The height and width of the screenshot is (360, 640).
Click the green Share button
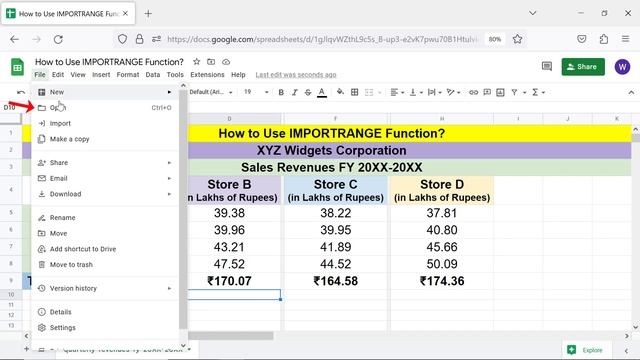coord(583,67)
